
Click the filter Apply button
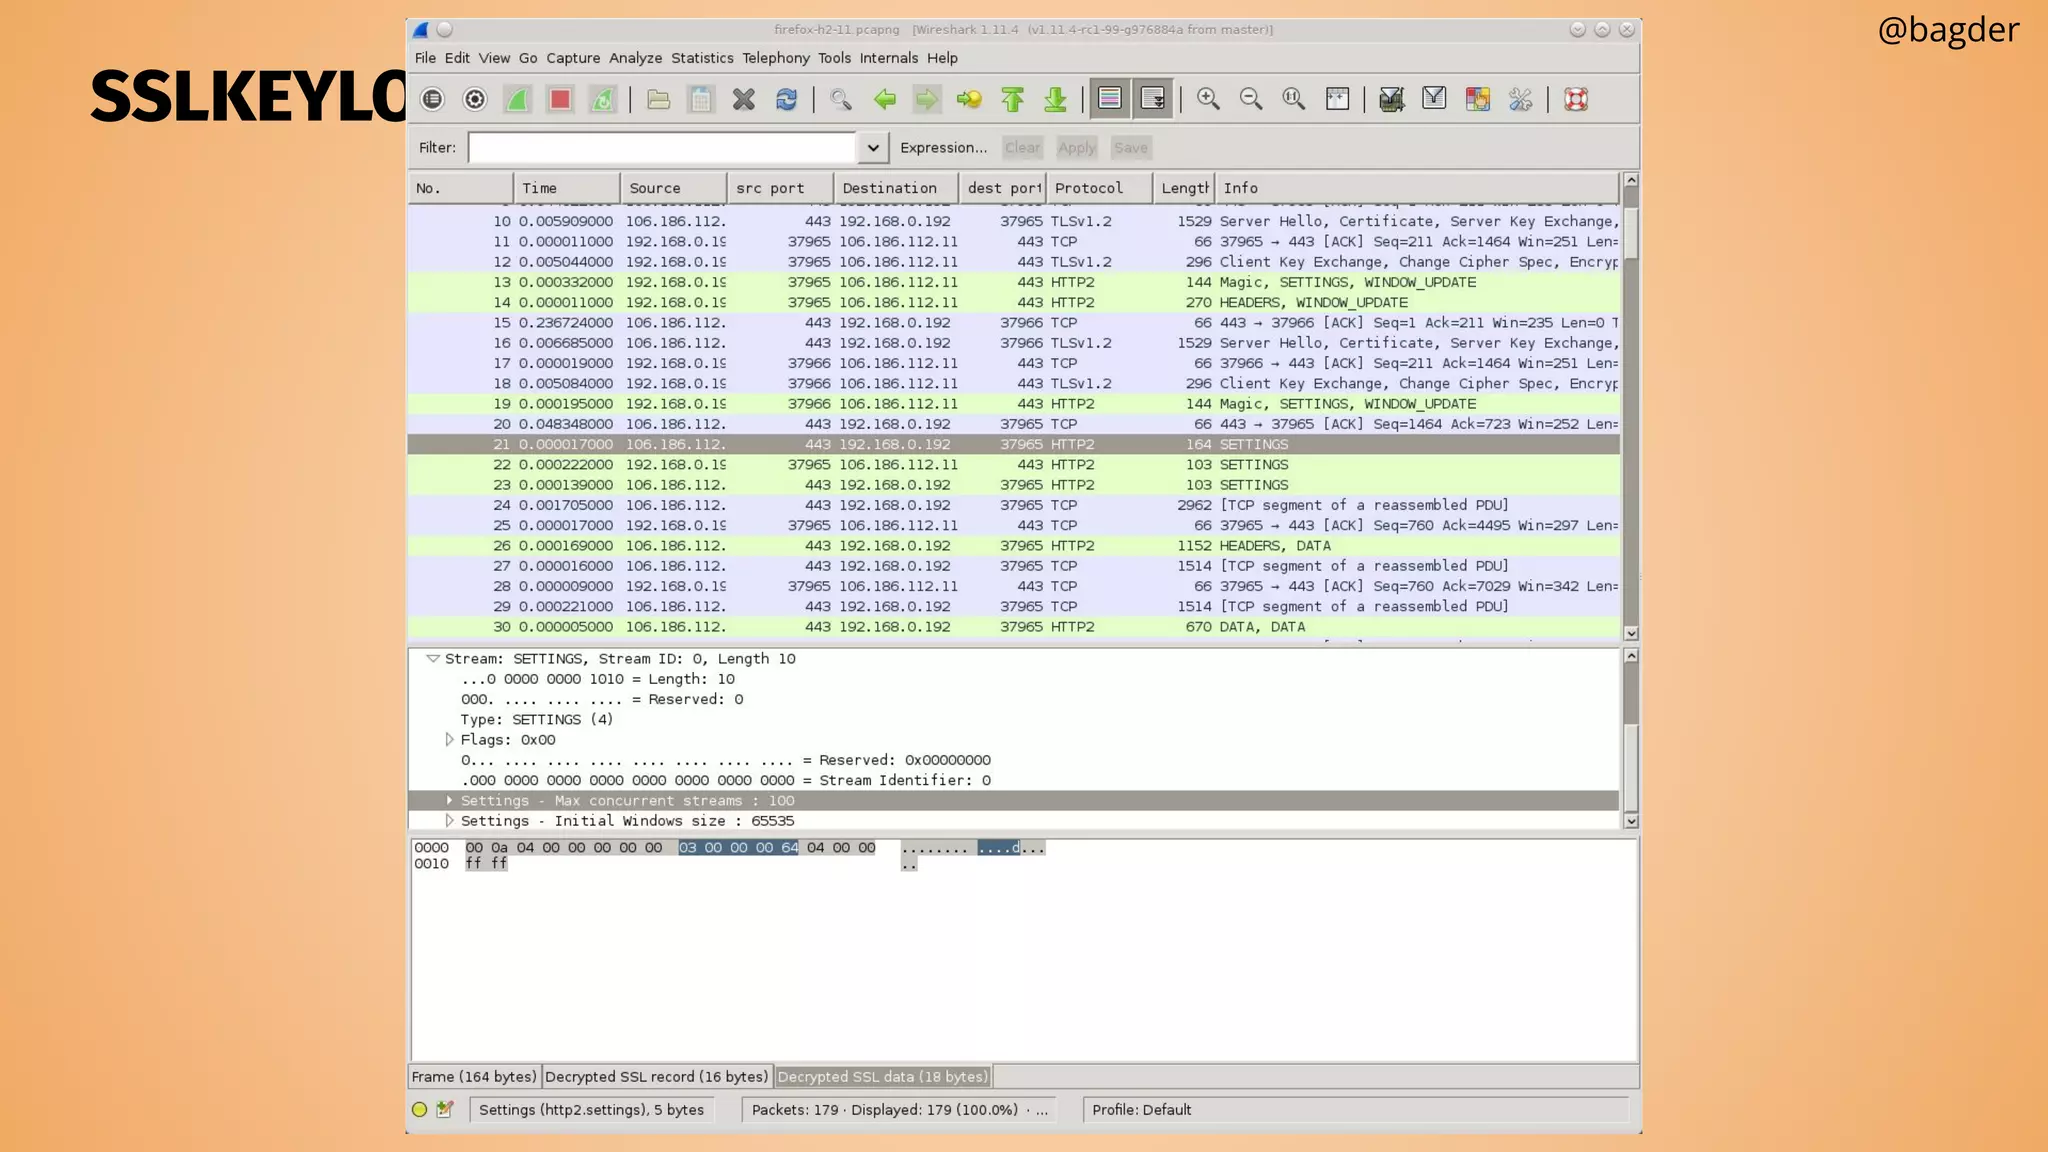(x=1076, y=147)
